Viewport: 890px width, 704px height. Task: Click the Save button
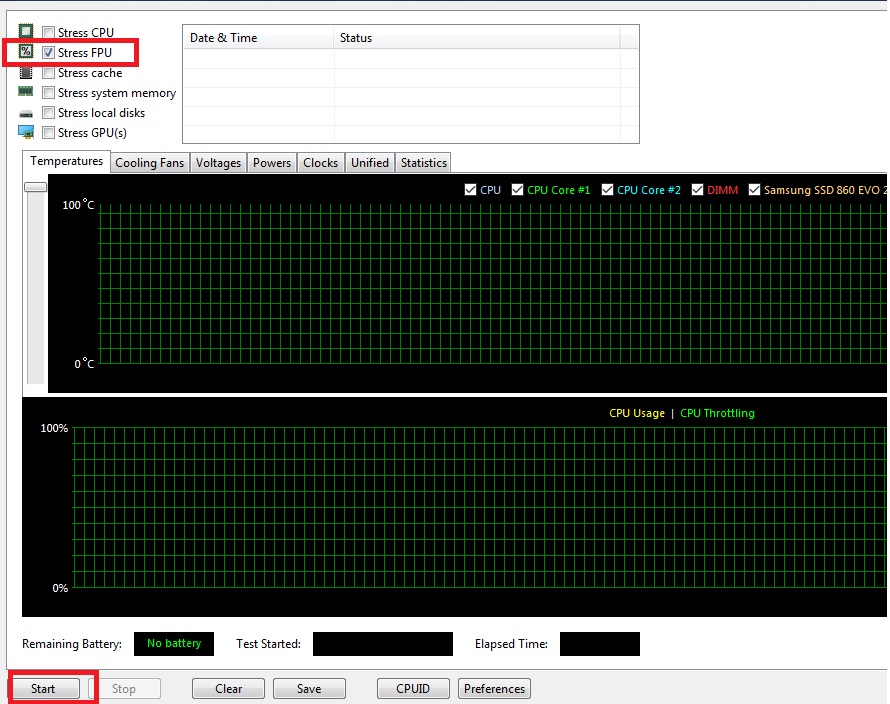309,689
